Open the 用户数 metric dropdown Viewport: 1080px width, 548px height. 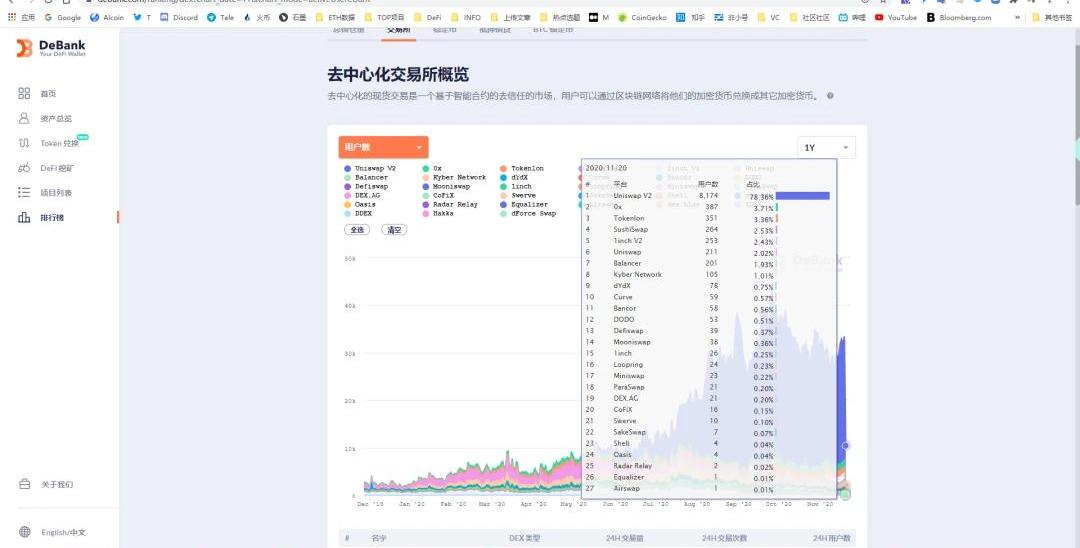tap(383, 147)
